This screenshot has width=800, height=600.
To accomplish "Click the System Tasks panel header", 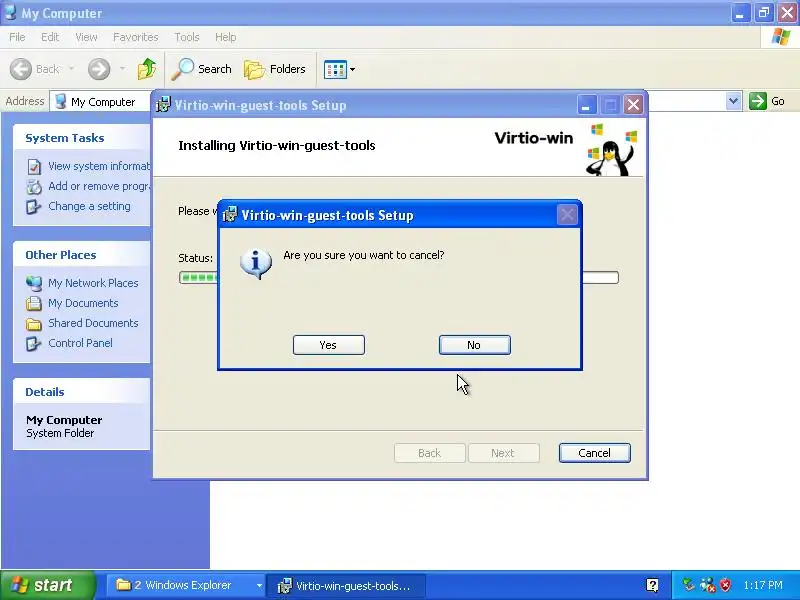I will tap(82, 138).
